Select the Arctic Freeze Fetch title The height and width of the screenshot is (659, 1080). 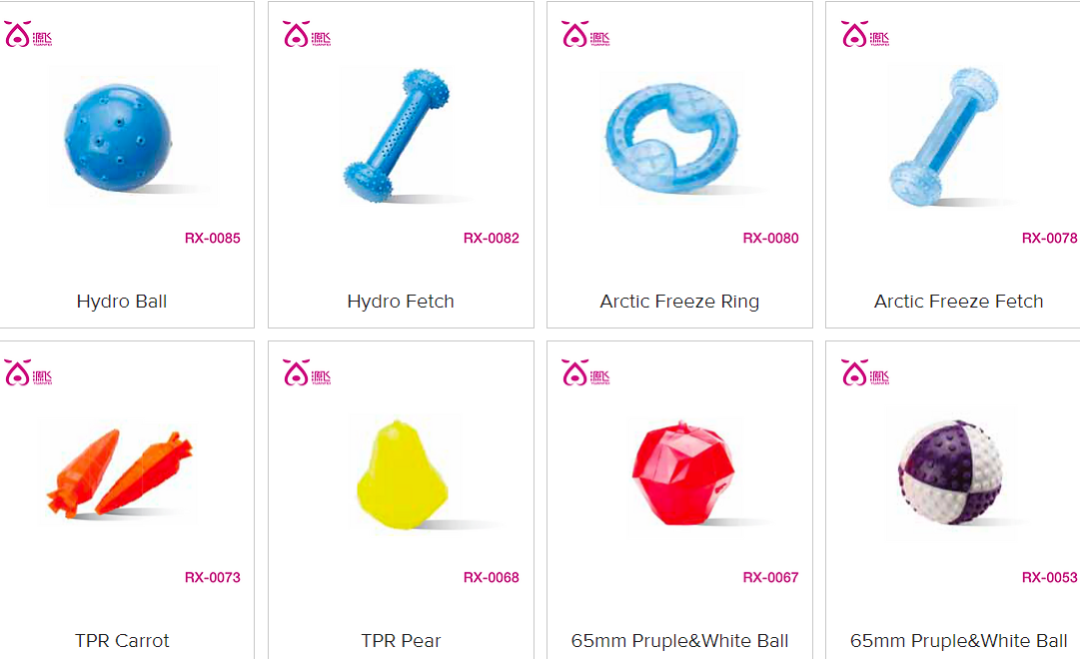click(958, 302)
